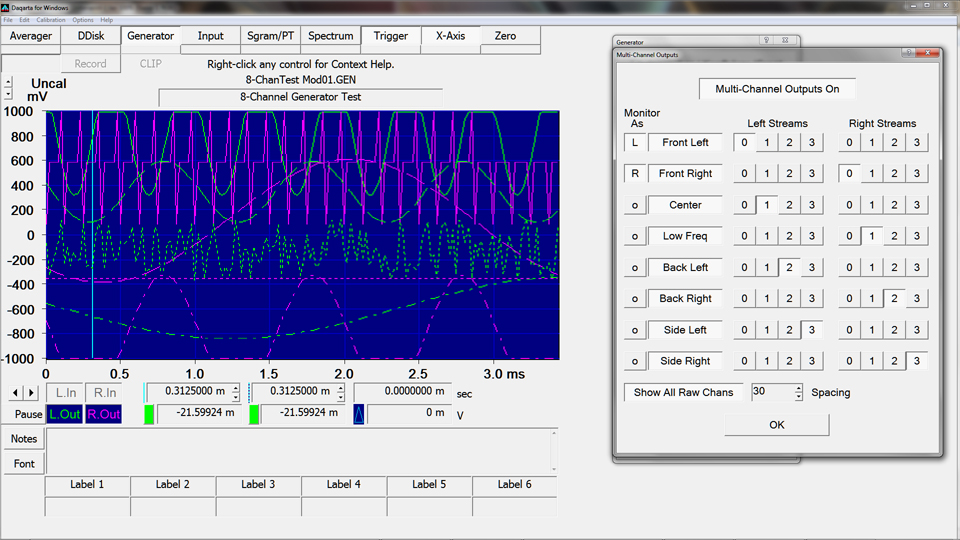Switch to the Spectrum tab
Screen dimensions: 960x540
pos(330,36)
